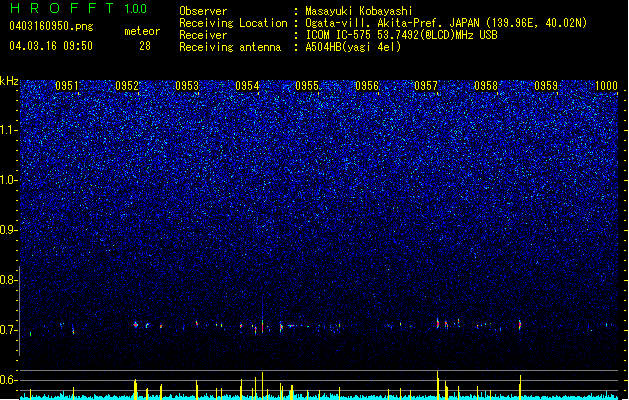The width and height of the screenshot is (629, 400).
Task: Click the bright echo just after 0952
Action: point(136,325)
